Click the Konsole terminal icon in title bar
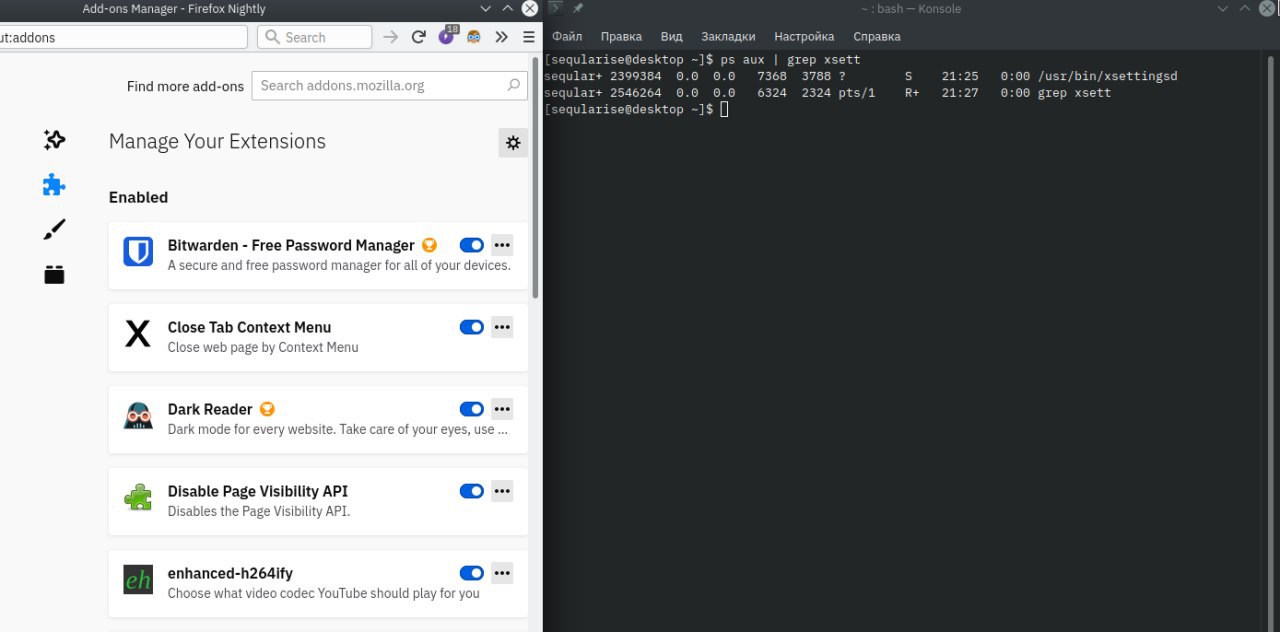The height and width of the screenshot is (632, 1280). pos(555,8)
